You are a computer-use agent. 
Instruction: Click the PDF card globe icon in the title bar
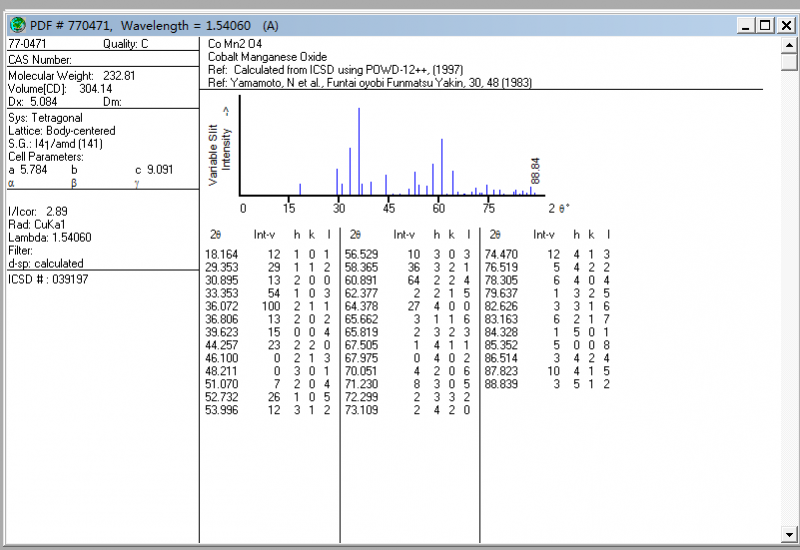18,24
